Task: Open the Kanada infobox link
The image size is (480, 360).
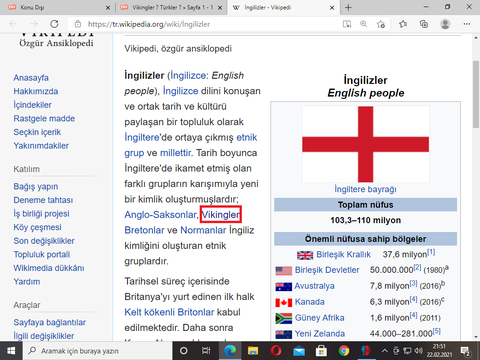Action: pos(310,302)
